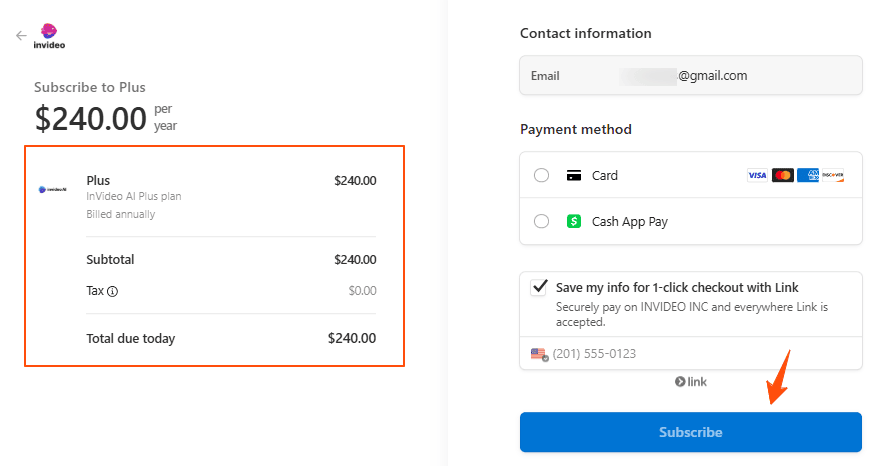Click the Cash App green icon
Screen dimensions: 880x466
tap(574, 221)
